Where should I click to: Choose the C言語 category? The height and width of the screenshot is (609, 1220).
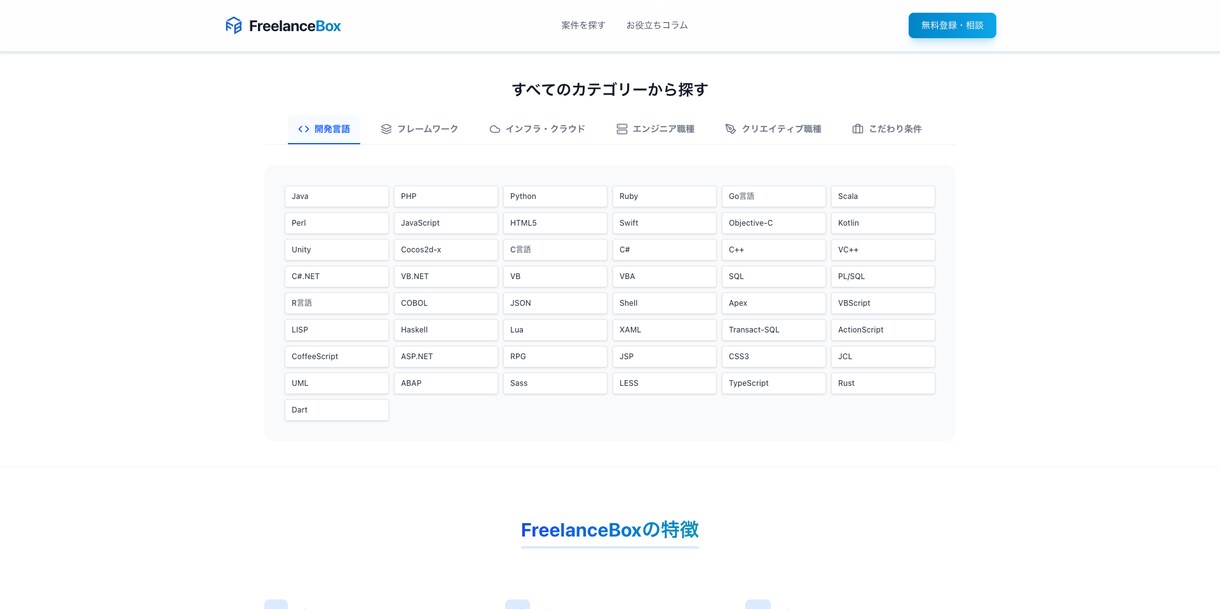[x=555, y=250]
